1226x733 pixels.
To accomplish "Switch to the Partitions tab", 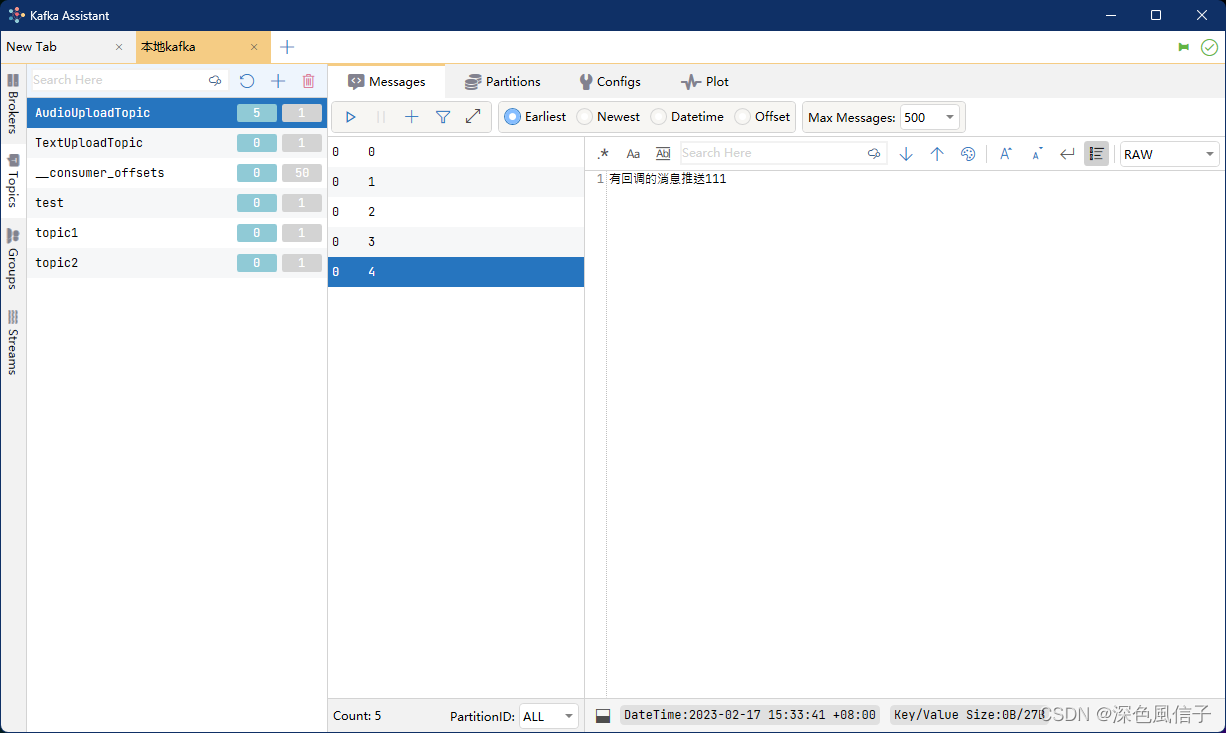I will pyautogui.click(x=503, y=82).
